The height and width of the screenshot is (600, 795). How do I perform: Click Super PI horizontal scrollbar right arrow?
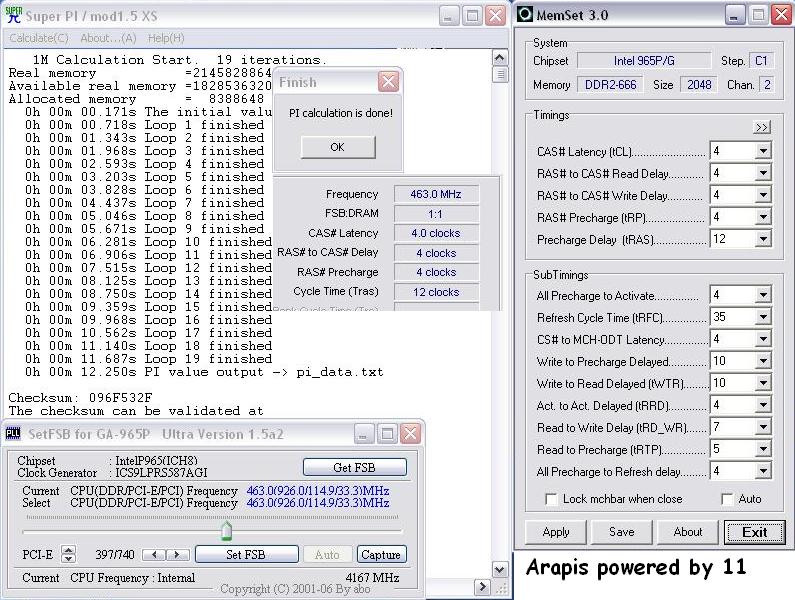pyautogui.click(x=482, y=587)
